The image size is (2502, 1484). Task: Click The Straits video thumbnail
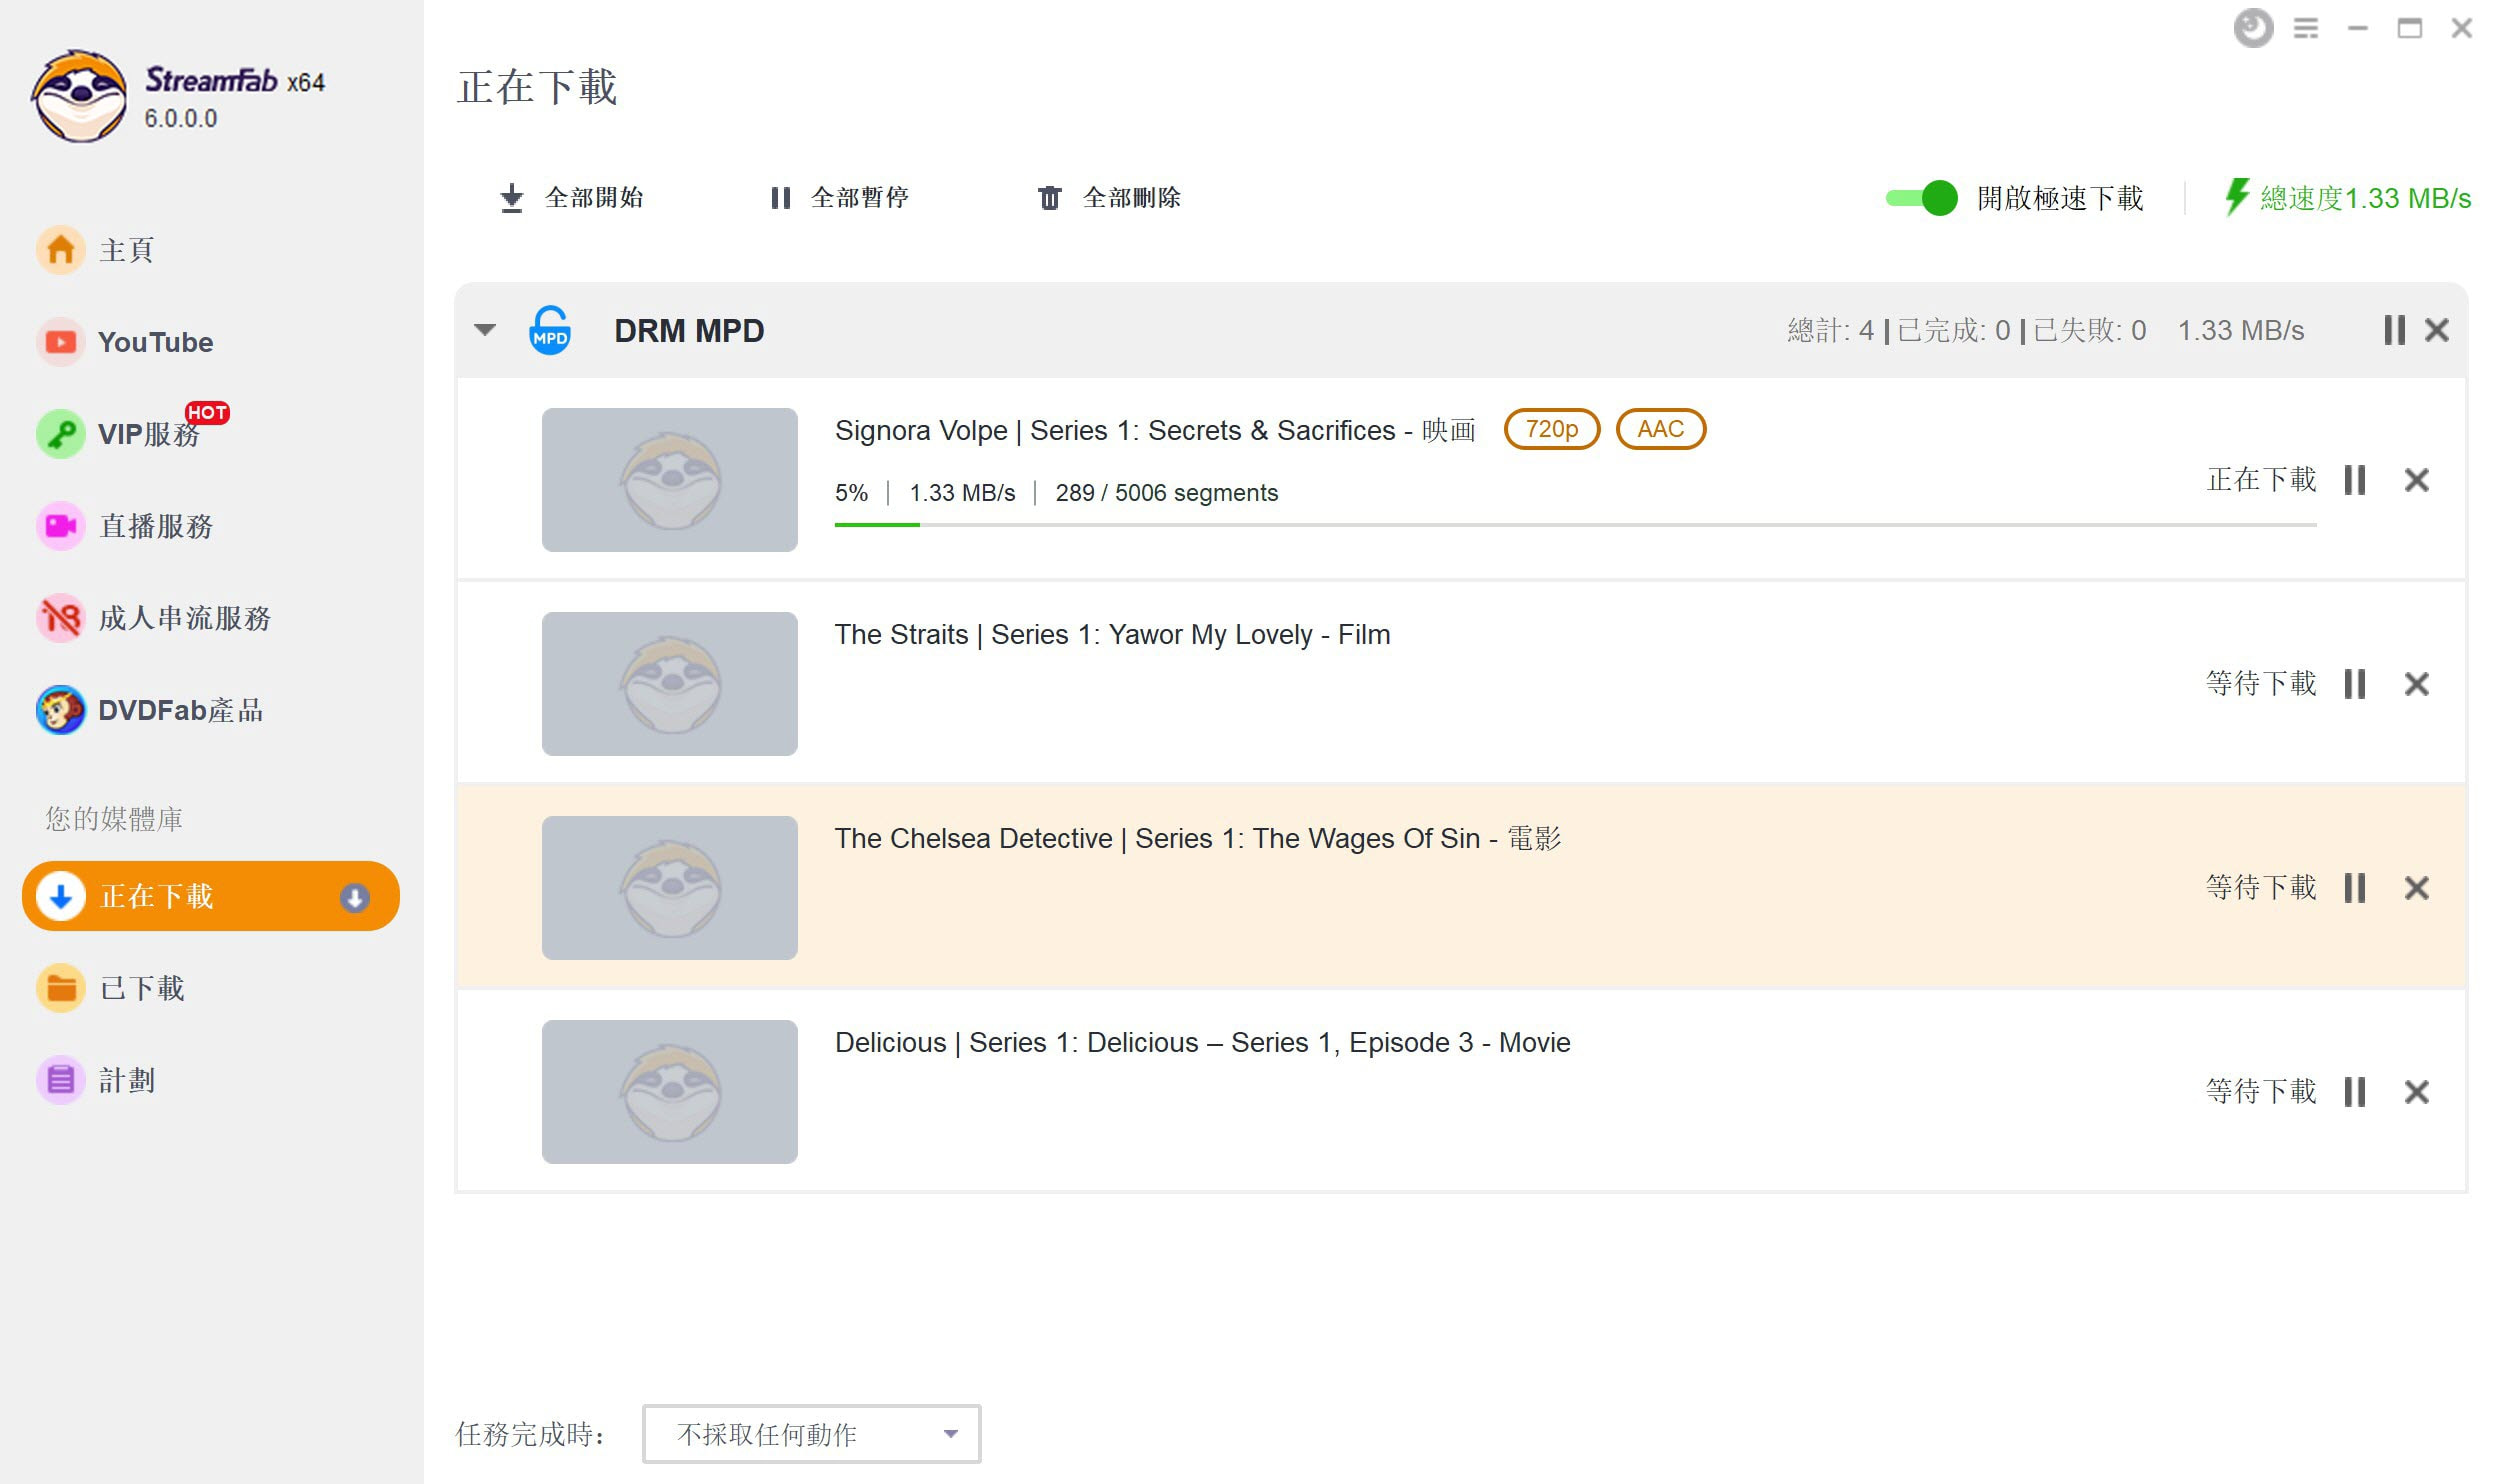click(669, 684)
